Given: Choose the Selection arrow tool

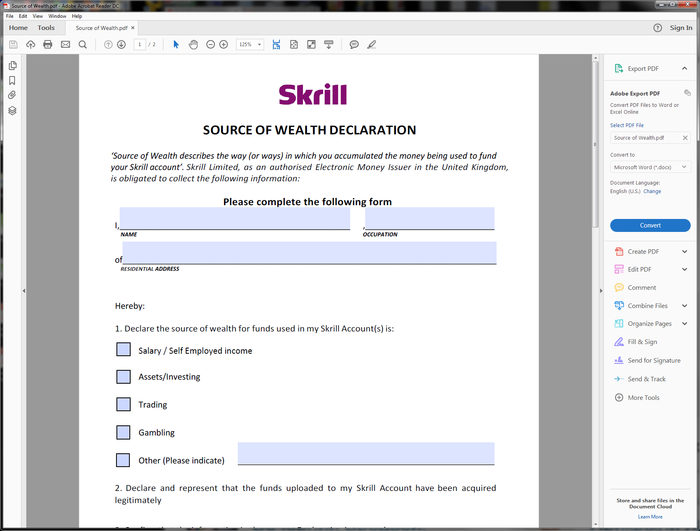Looking at the screenshot, I should 176,45.
